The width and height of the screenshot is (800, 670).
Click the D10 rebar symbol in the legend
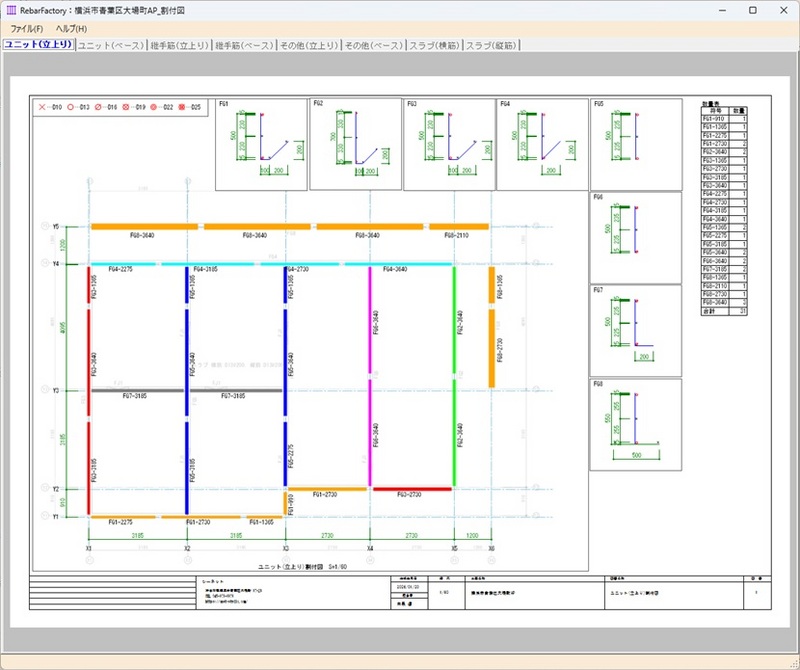pyautogui.click(x=43, y=106)
